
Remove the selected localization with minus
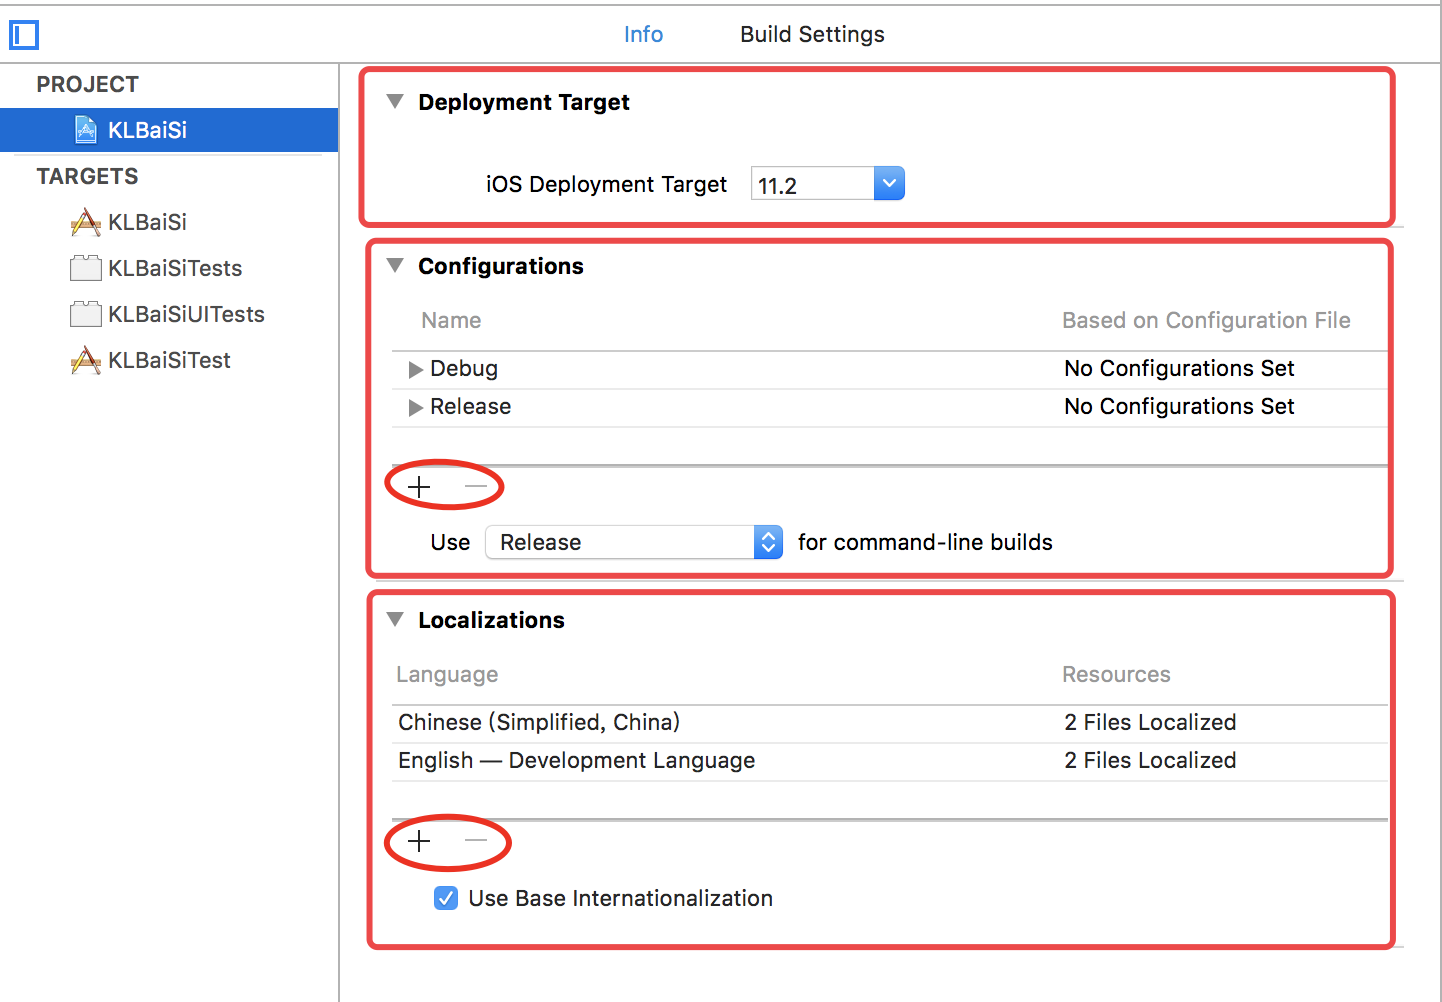click(476, 841)
